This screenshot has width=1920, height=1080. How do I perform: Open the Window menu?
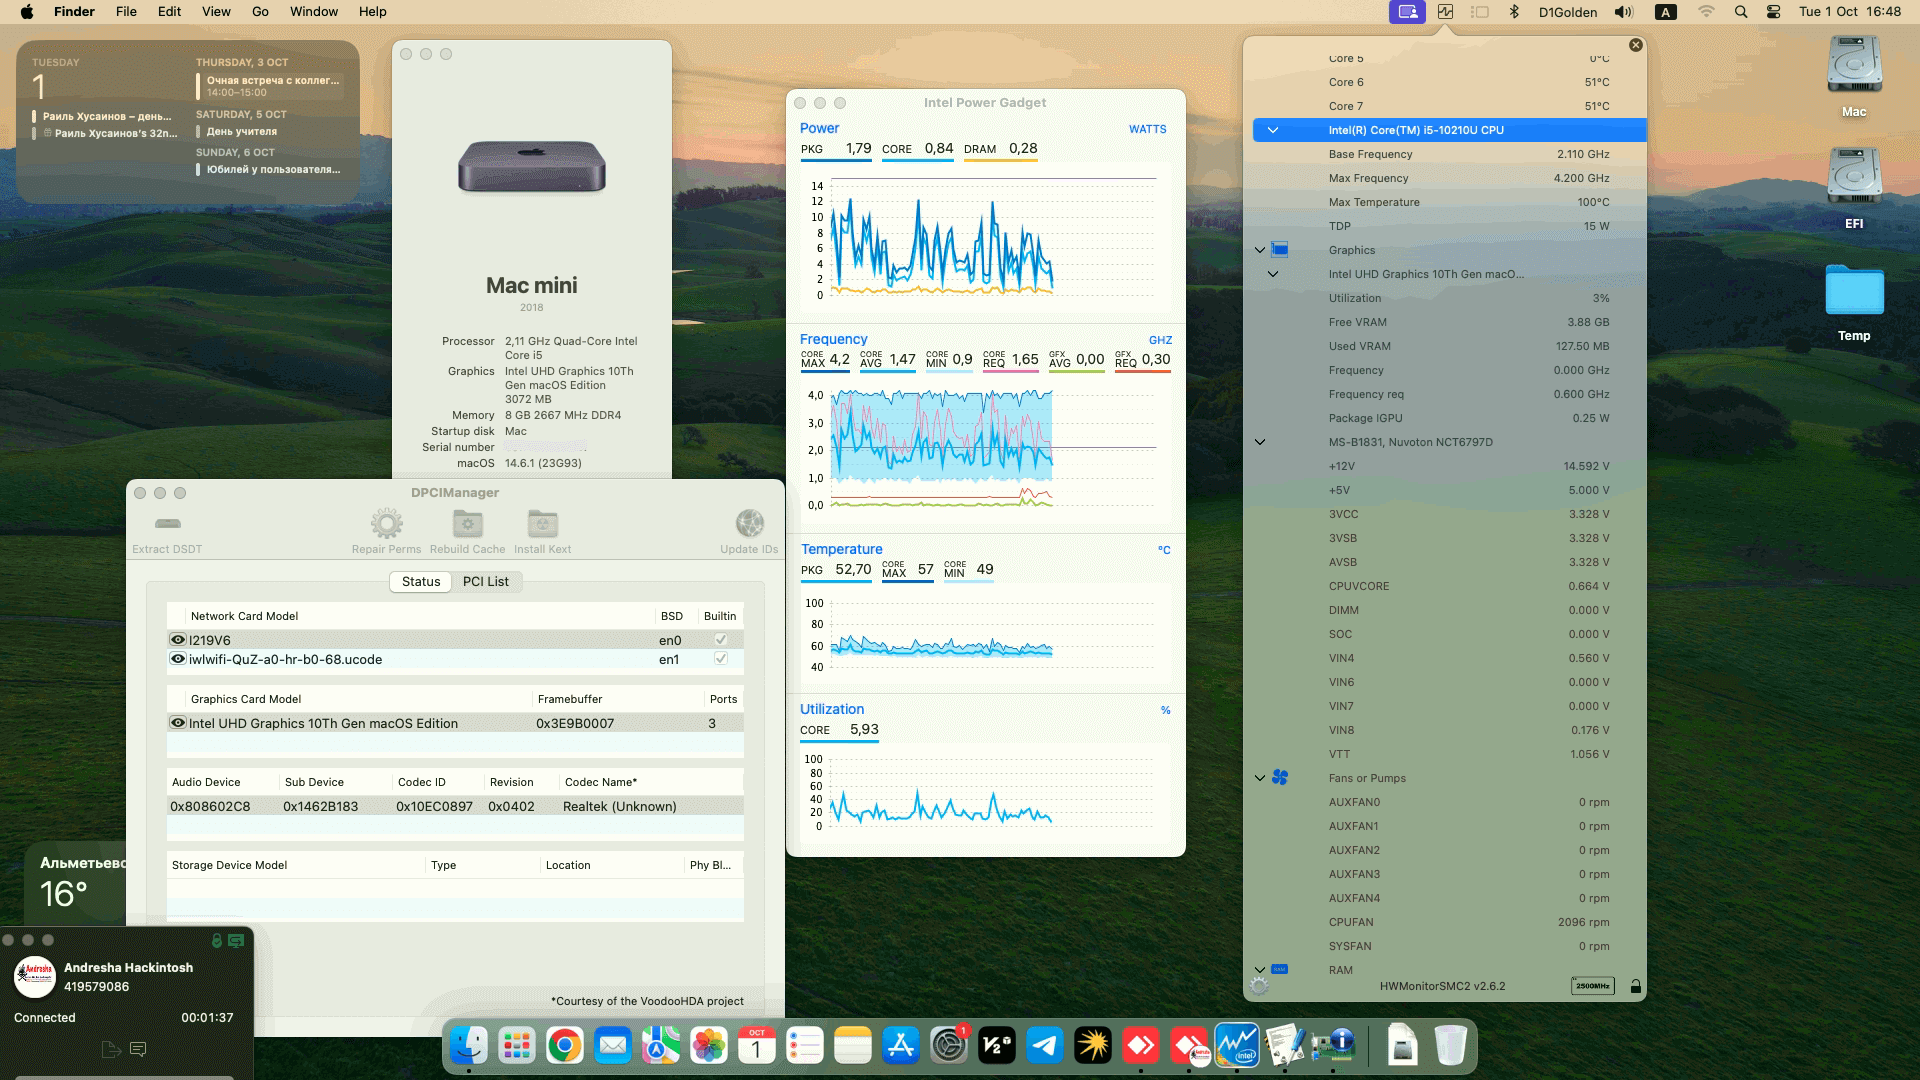tap(314, 12)
